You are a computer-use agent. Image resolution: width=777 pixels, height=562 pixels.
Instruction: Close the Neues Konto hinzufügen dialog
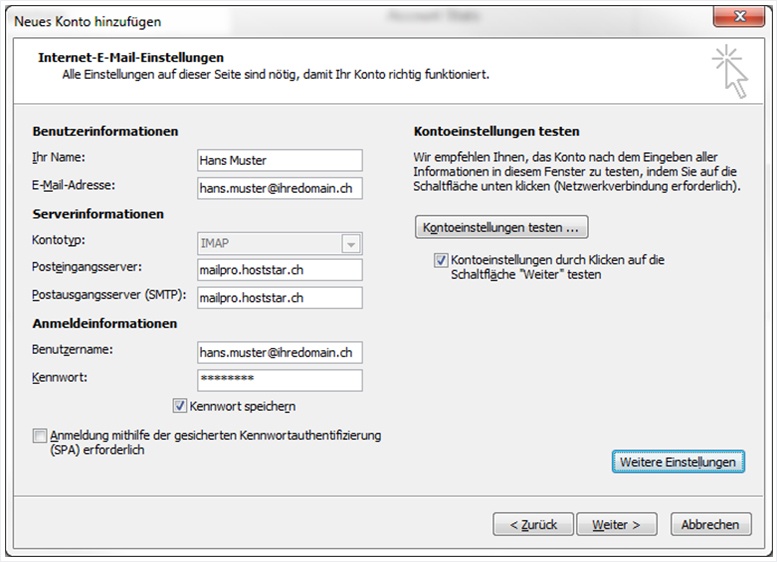click(739, 17)
